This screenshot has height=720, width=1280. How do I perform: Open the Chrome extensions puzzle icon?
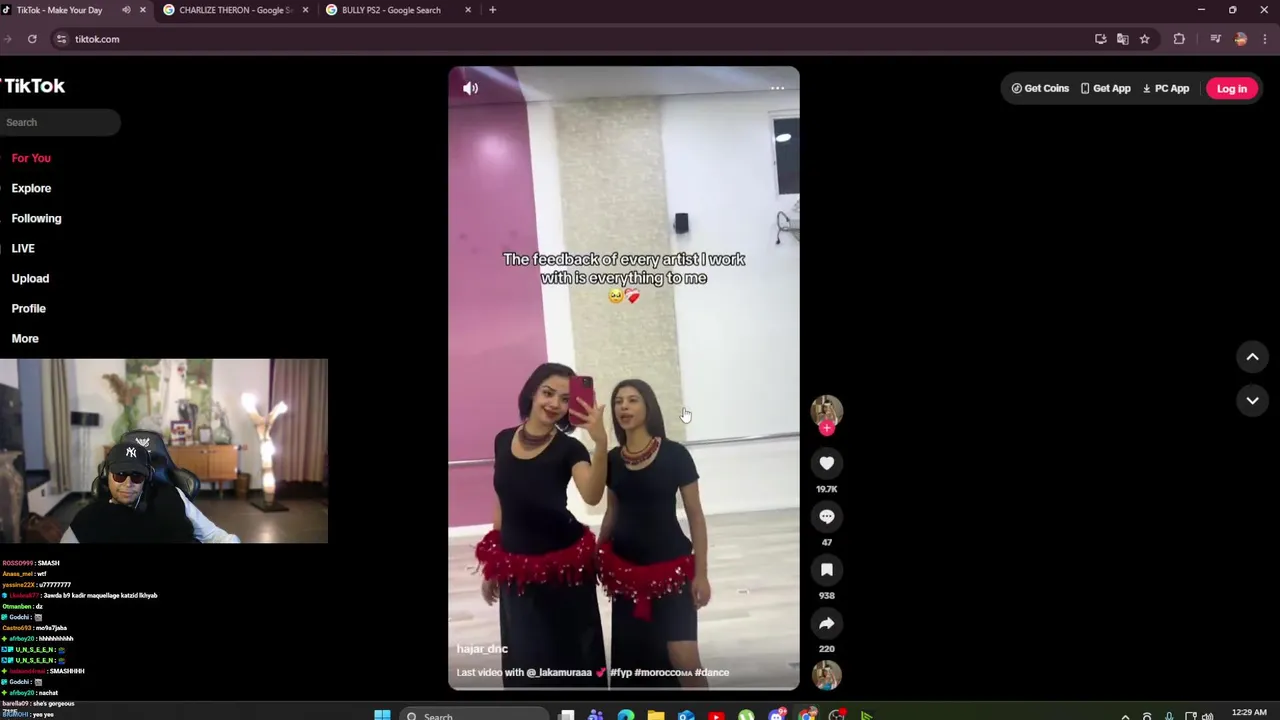coord(1179,39)
